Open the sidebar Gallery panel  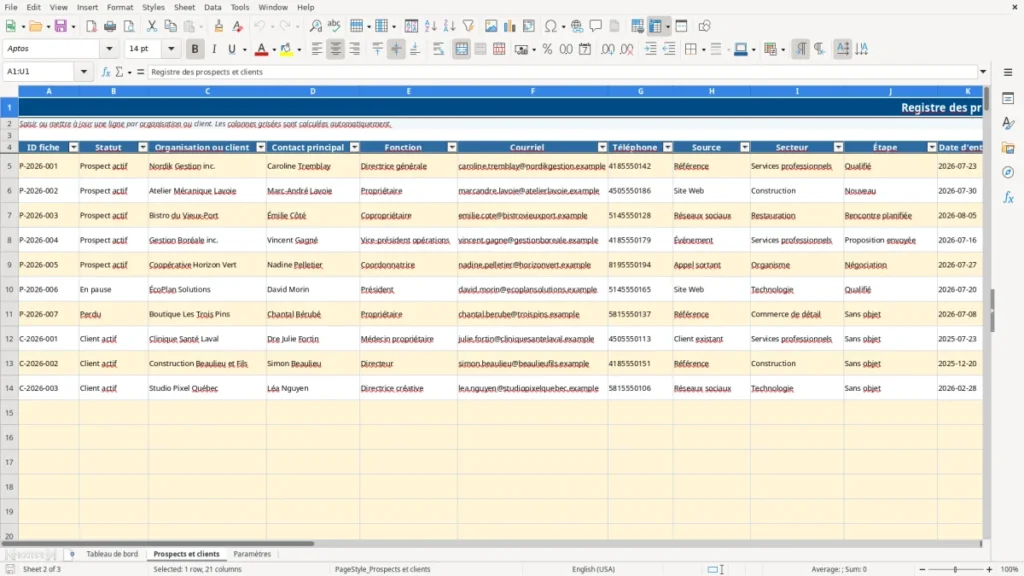(x=1008, y=148)
